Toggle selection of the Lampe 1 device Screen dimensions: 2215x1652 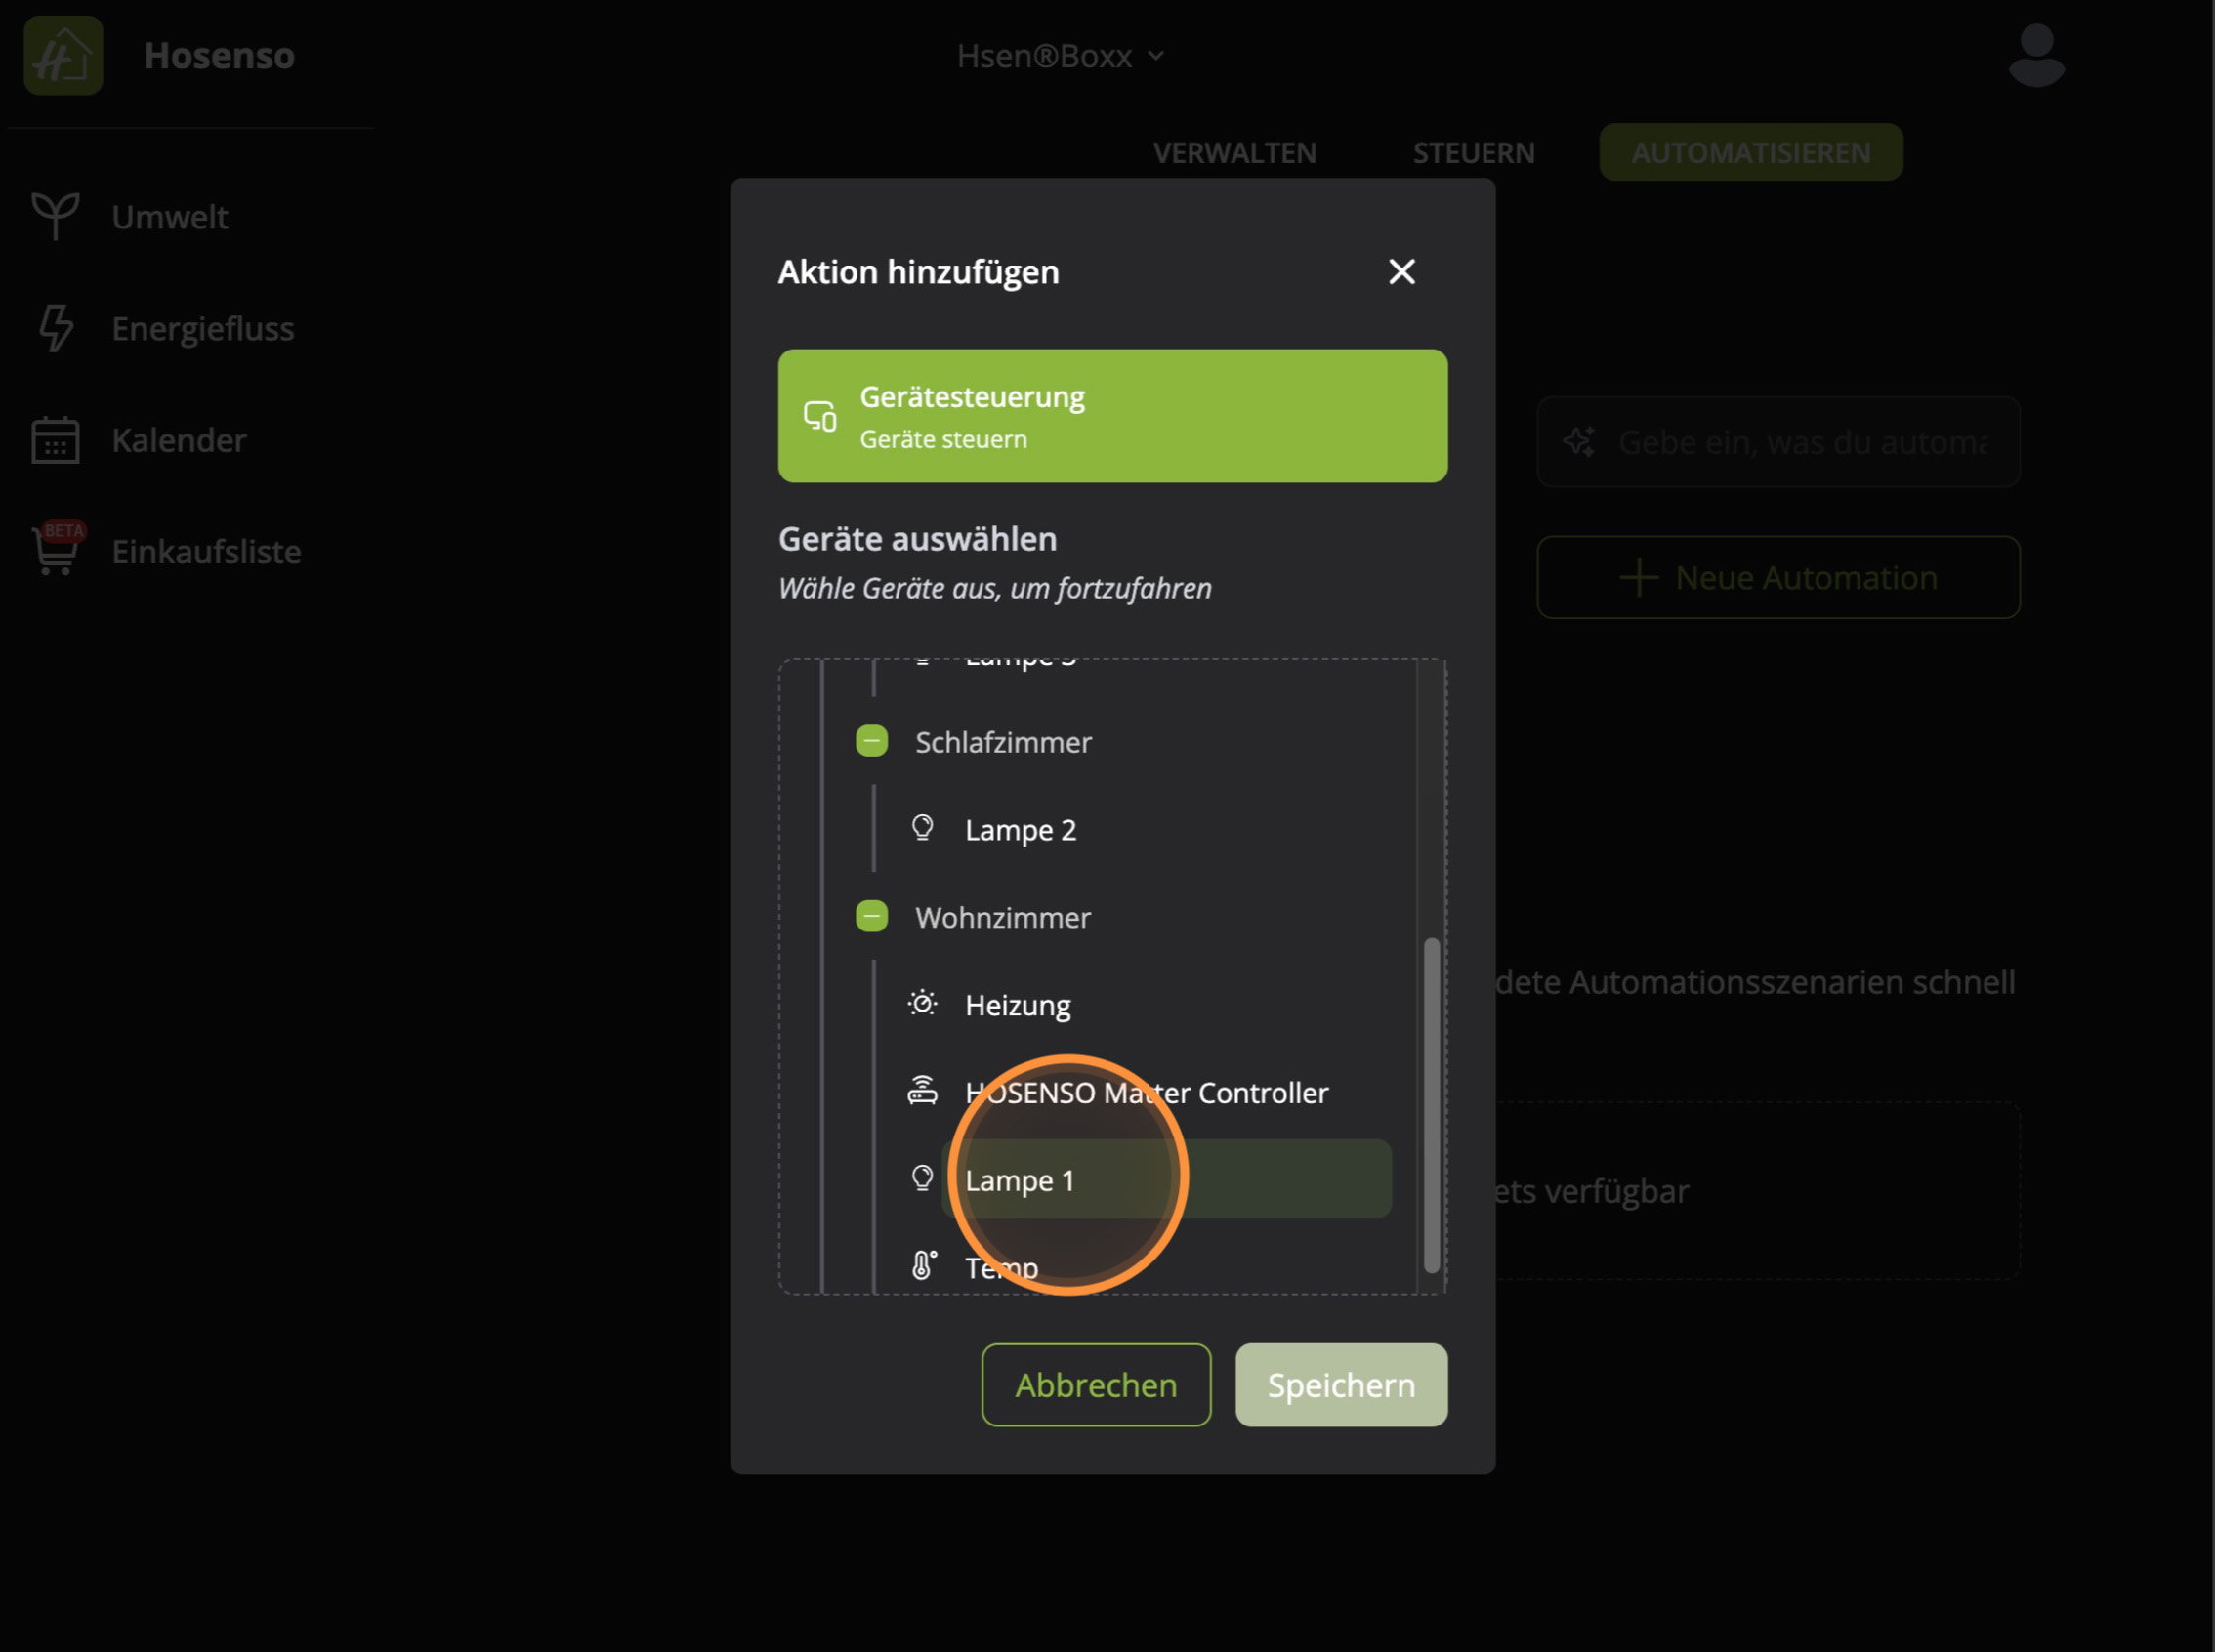(x=1020, y=1180)
